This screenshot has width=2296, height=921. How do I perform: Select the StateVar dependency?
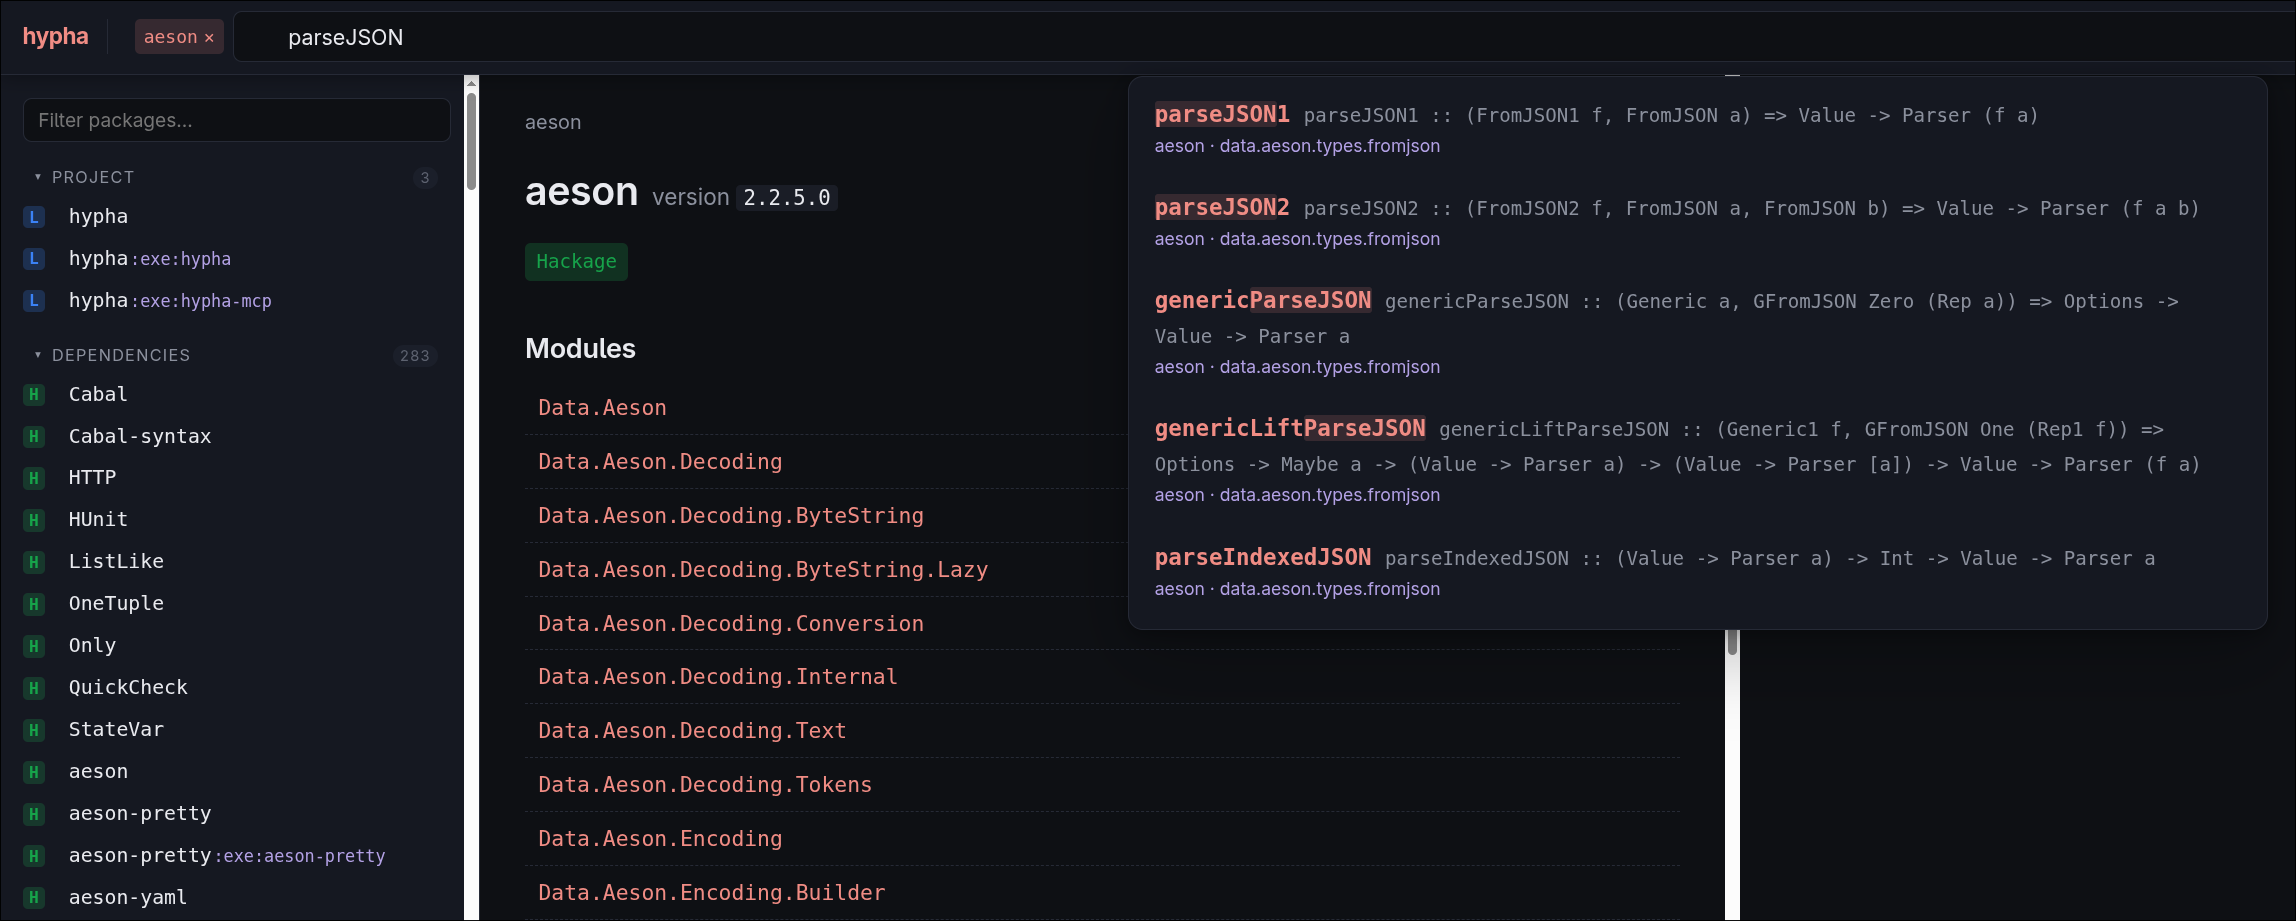116,729
